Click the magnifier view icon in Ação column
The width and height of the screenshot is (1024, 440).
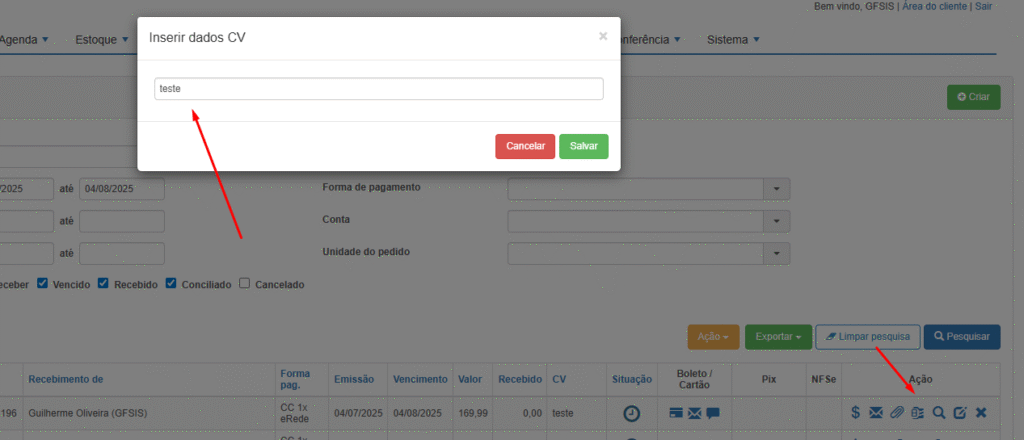939,412
